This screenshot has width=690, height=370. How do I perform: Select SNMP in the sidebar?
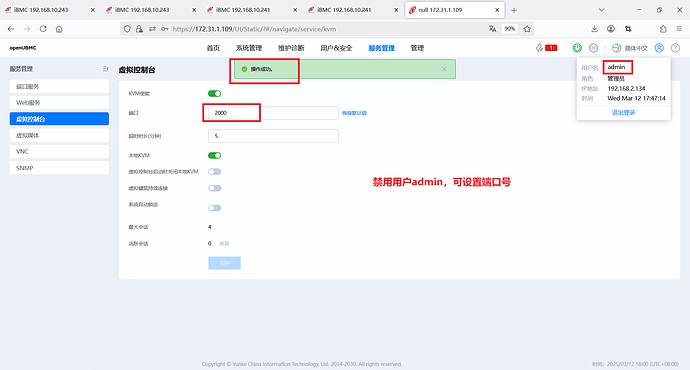59,168
